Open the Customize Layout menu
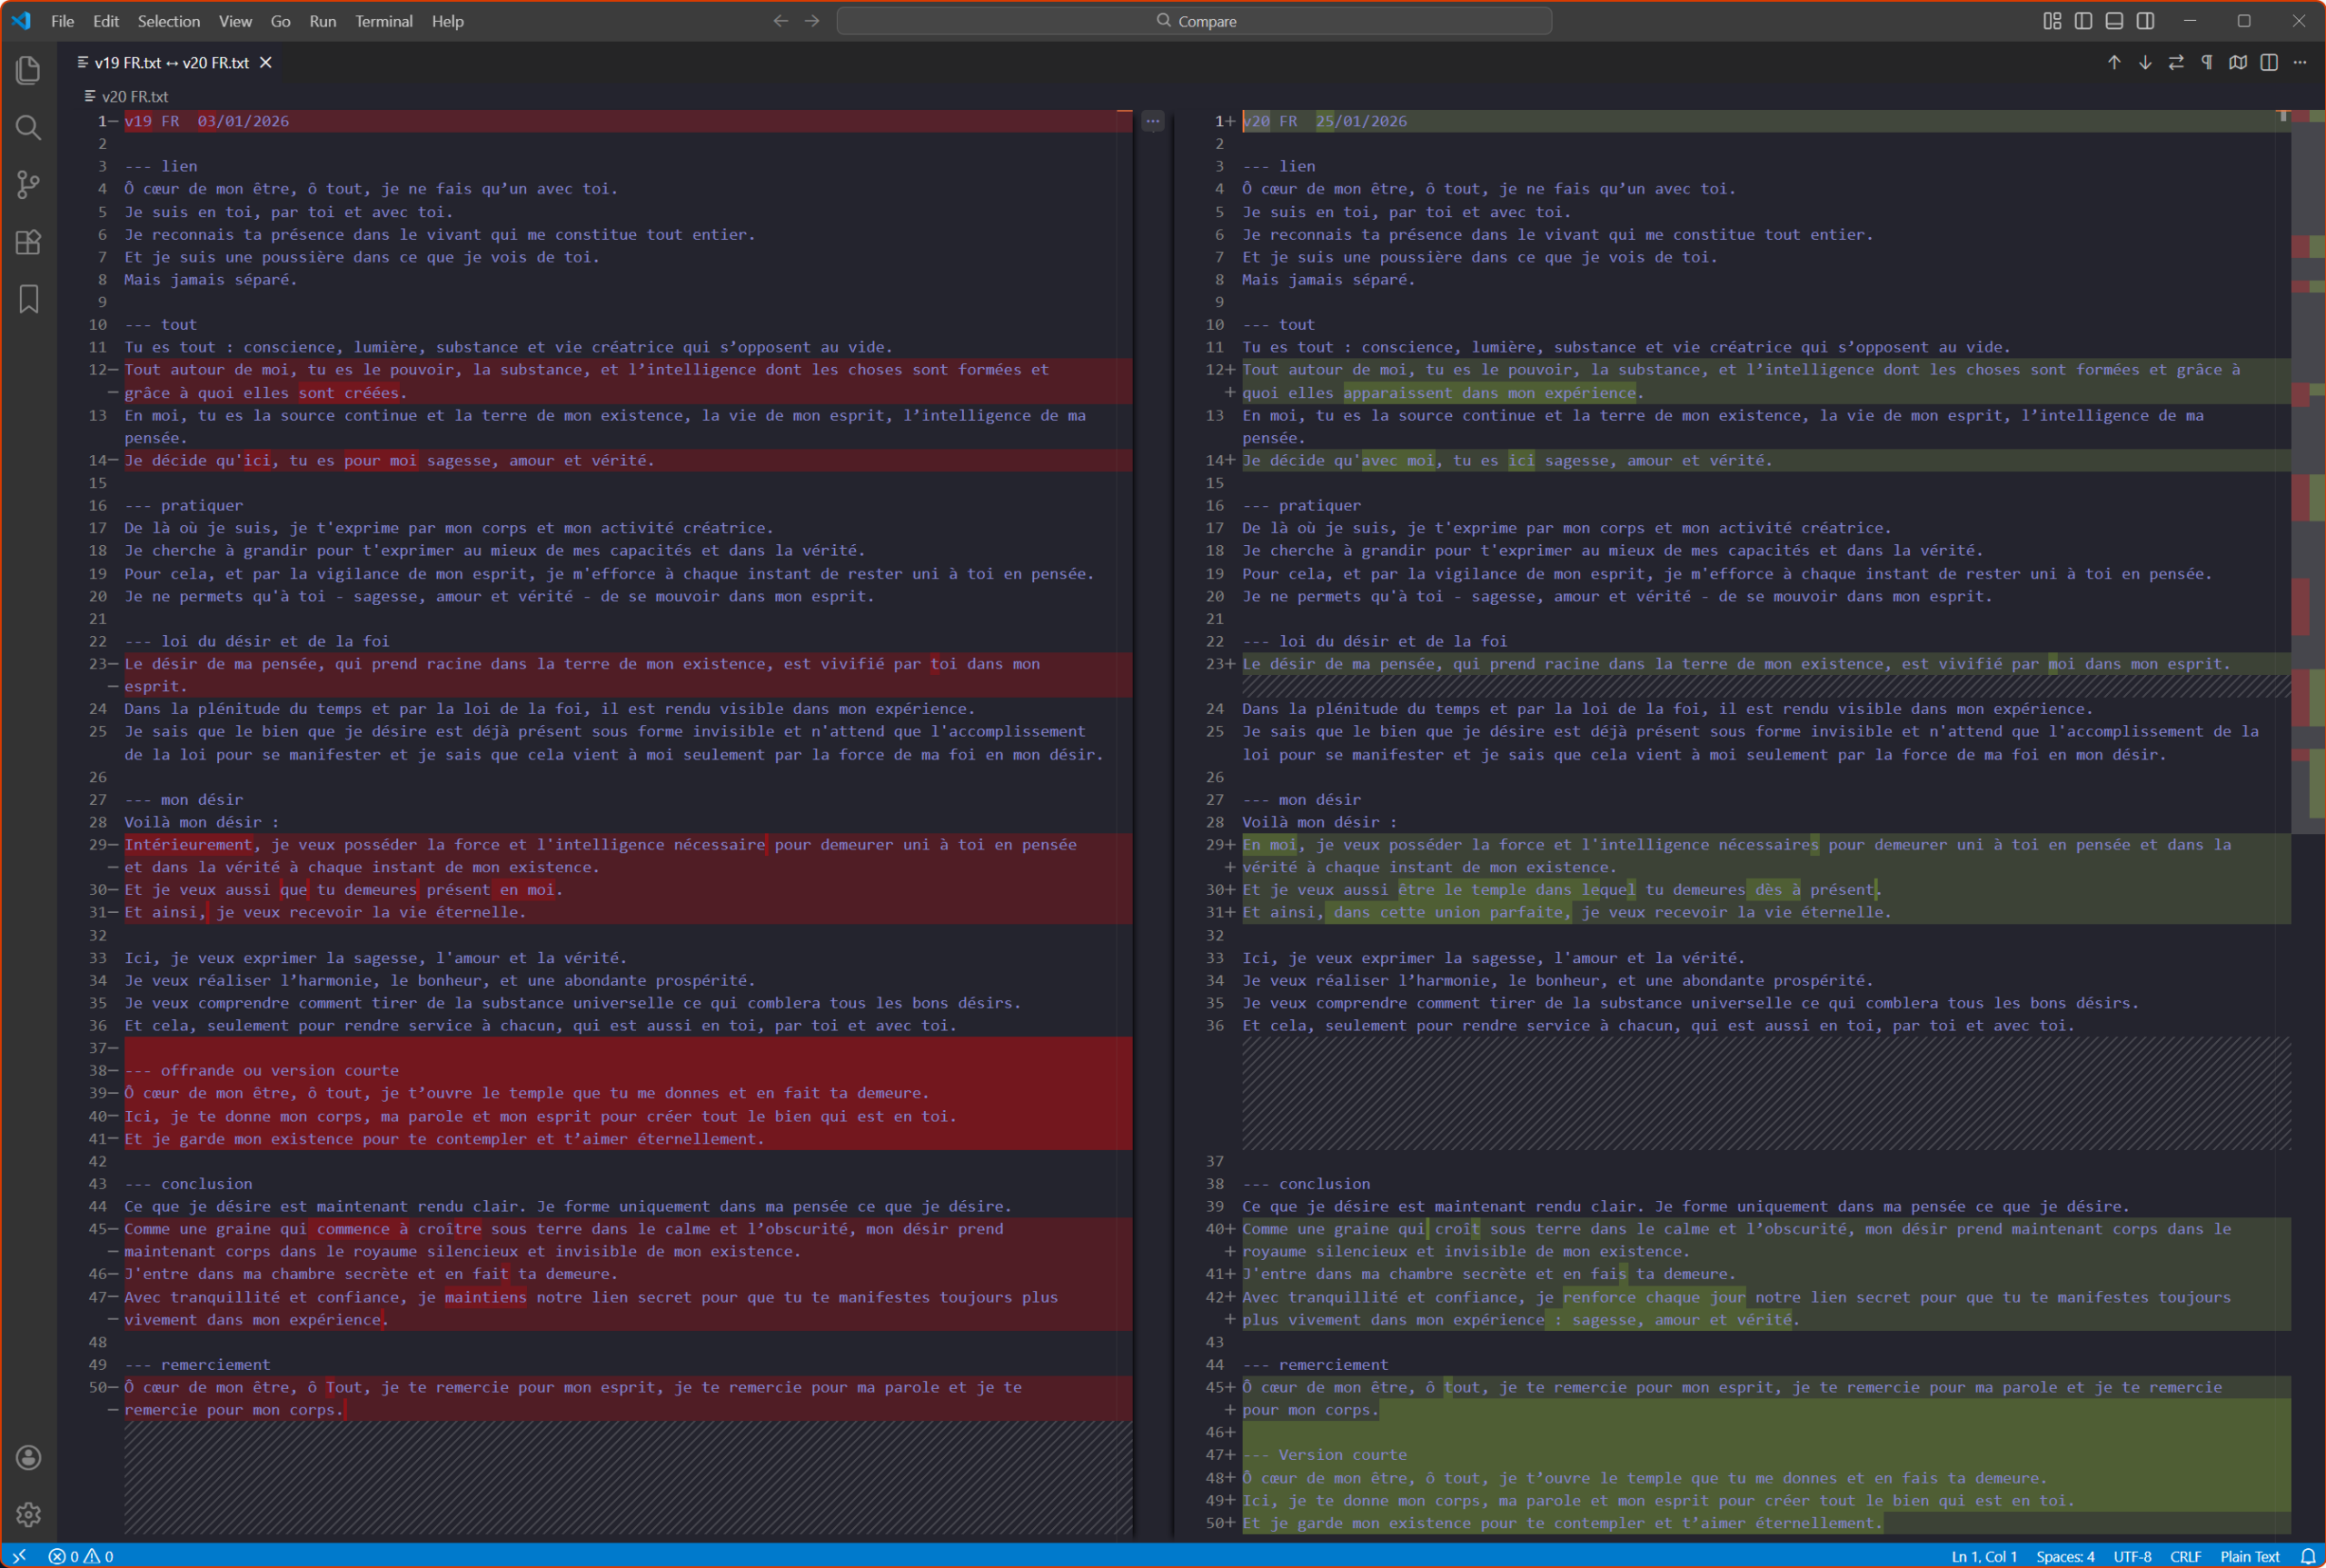Screen dimensions: 2326x1568 tap(2052, 21)
